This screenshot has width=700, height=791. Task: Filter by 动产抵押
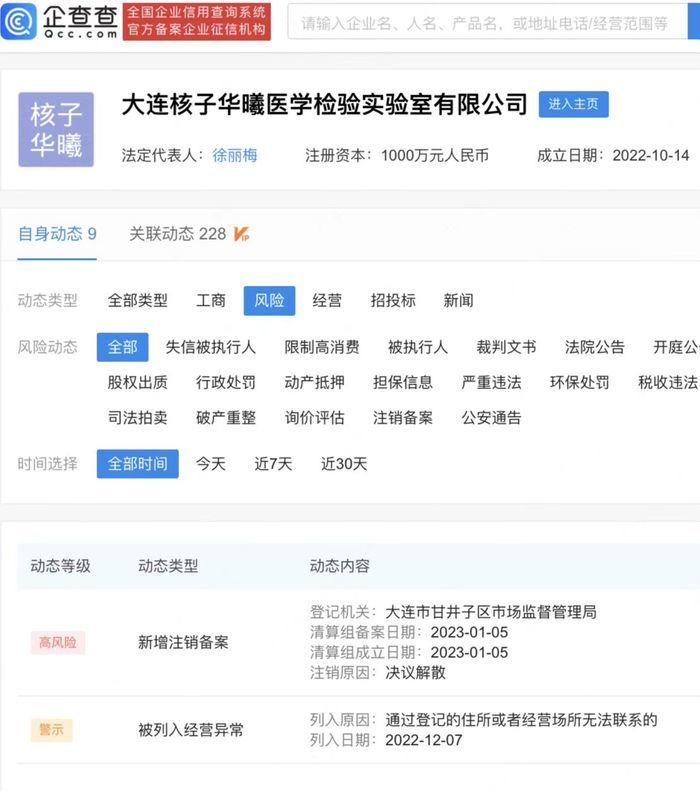click(x=314, y=382)
